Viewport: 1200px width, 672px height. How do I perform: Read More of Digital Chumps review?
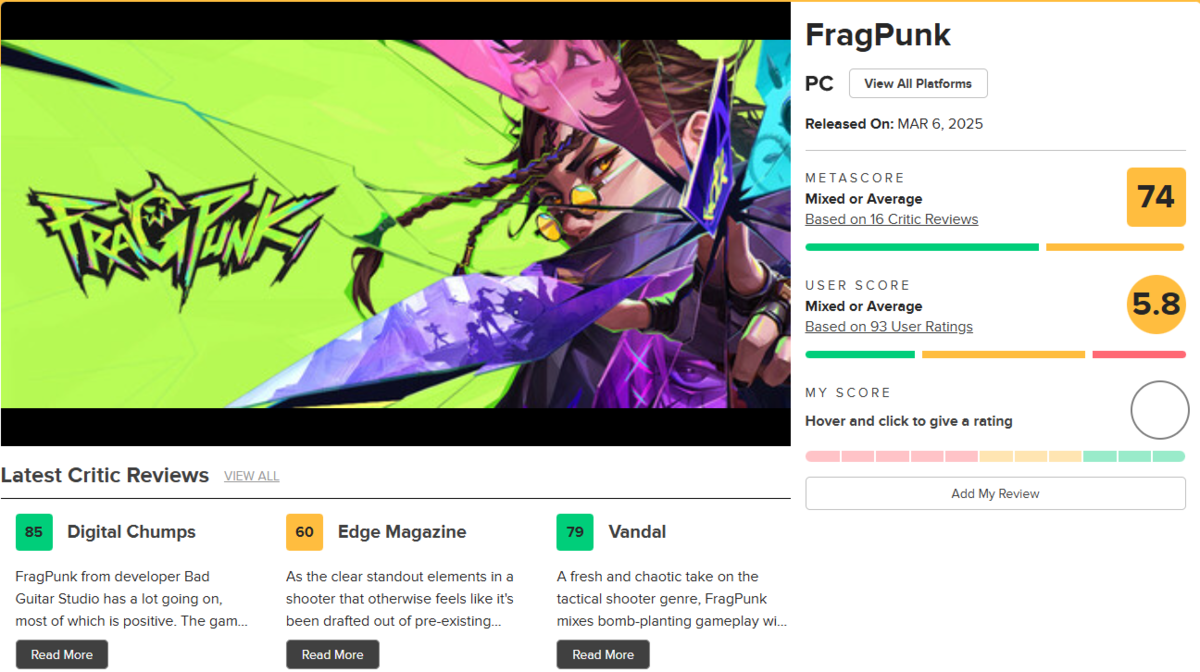(x=62, y=655)
